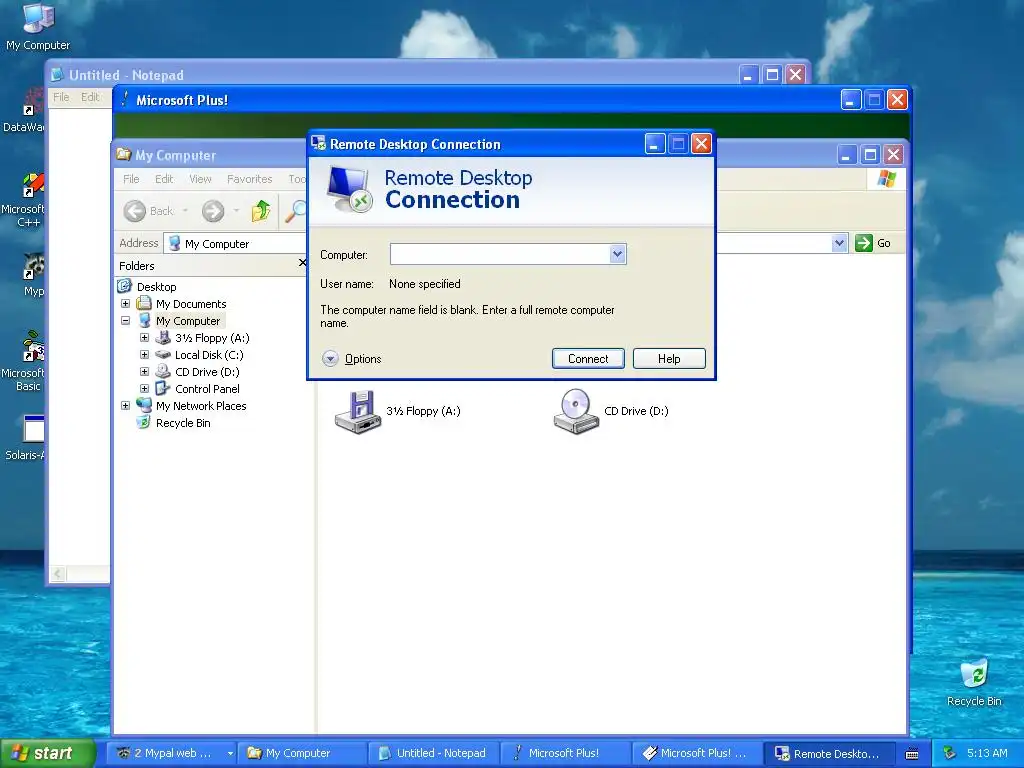Open the Computer name dropdown
1024x768 pixels.
617,254
